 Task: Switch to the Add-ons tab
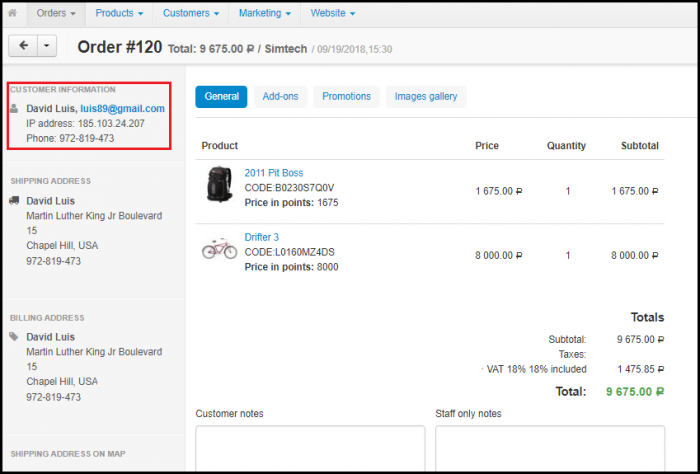point(280,96)
